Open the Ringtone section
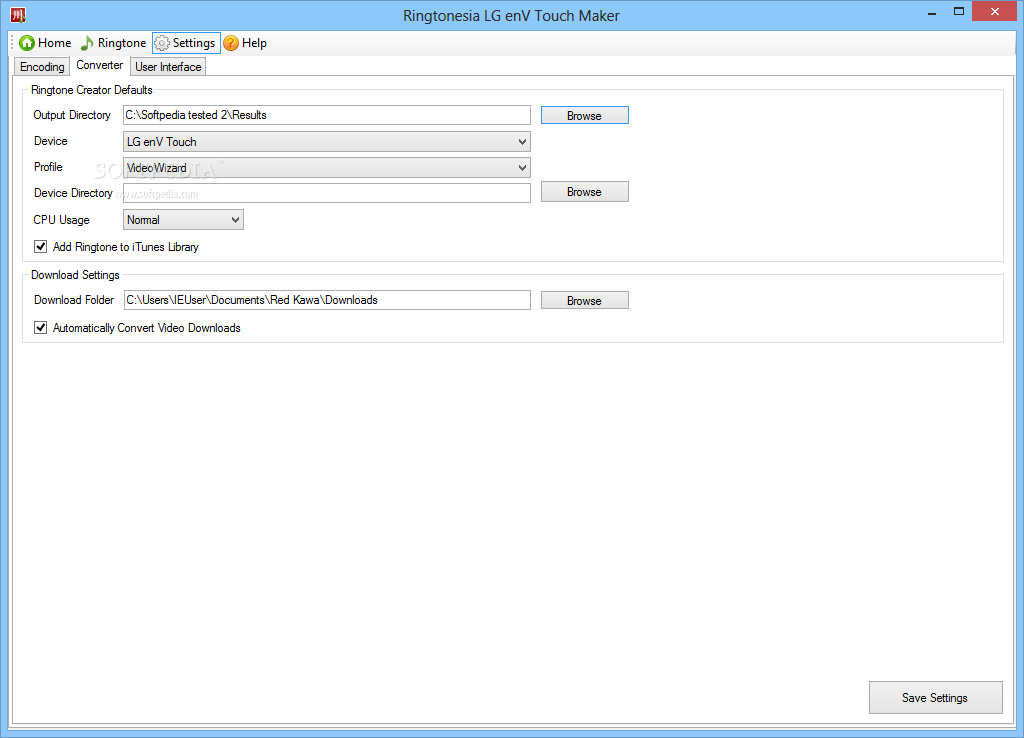This screenshot has height=738, width=1024. (x=114, y=43)
